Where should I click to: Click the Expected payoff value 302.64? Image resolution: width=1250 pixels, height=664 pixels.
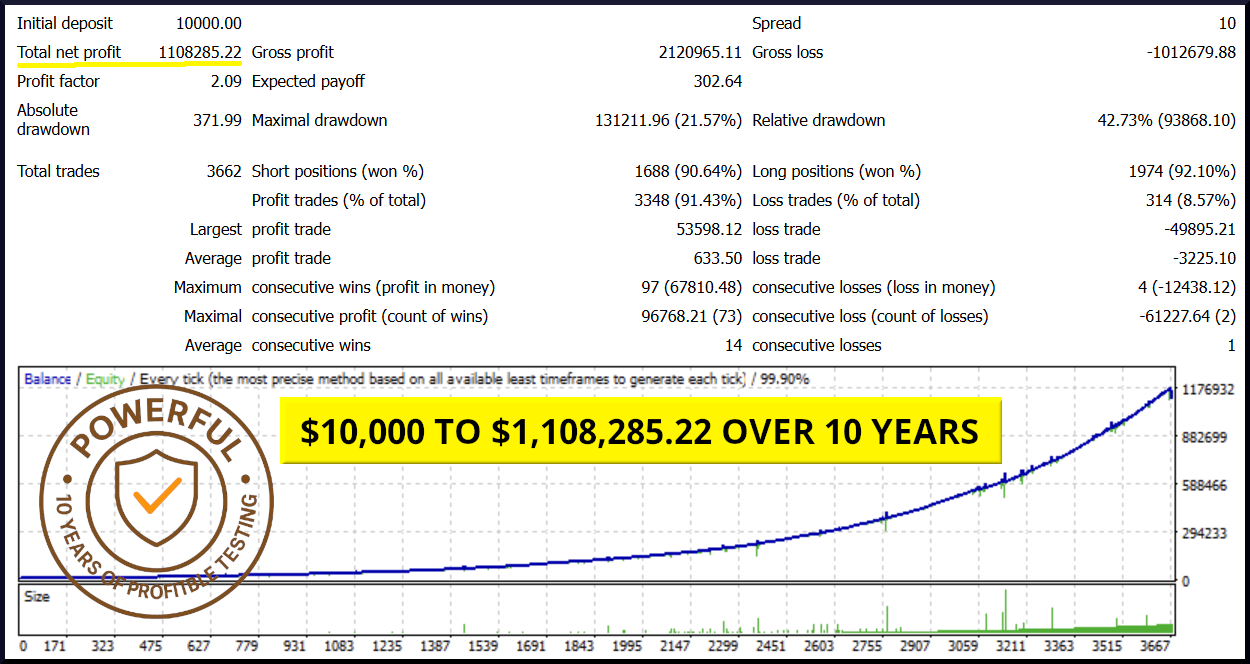(718, 81)
